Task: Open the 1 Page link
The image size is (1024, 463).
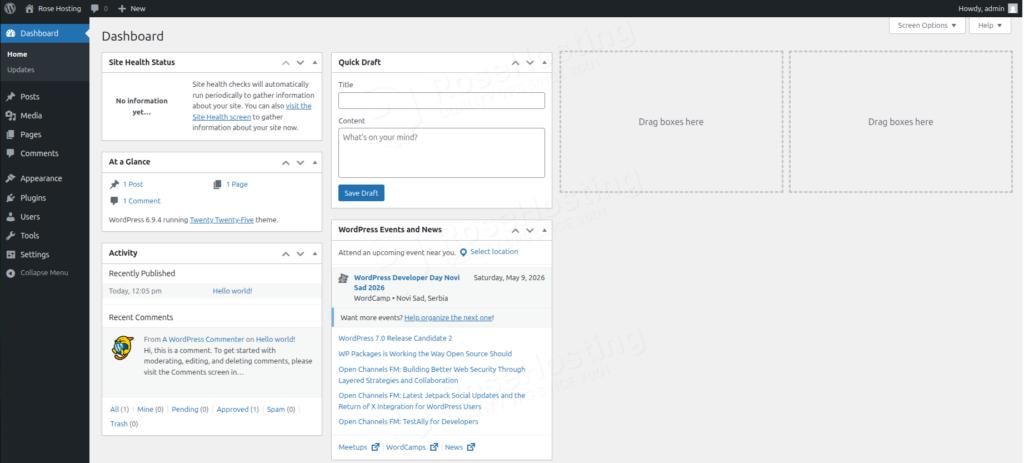Action: tap(236, 184)
